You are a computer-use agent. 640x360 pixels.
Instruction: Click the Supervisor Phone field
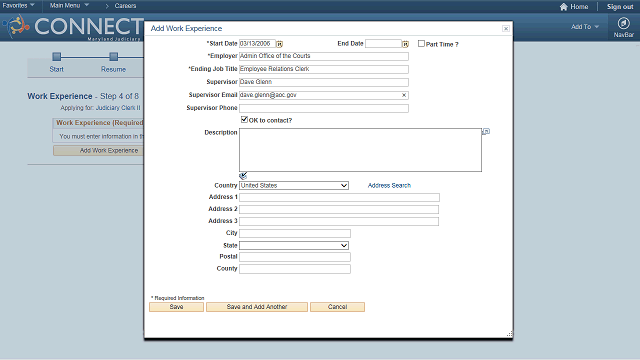(x=324, y=108)
